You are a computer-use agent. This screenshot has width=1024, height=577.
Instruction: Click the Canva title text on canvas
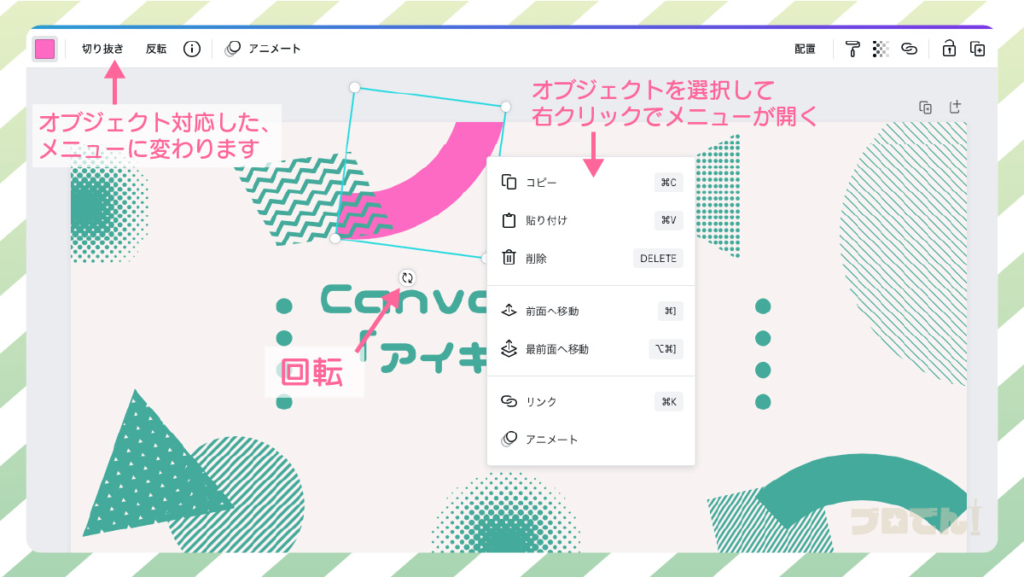pos(404,301)
